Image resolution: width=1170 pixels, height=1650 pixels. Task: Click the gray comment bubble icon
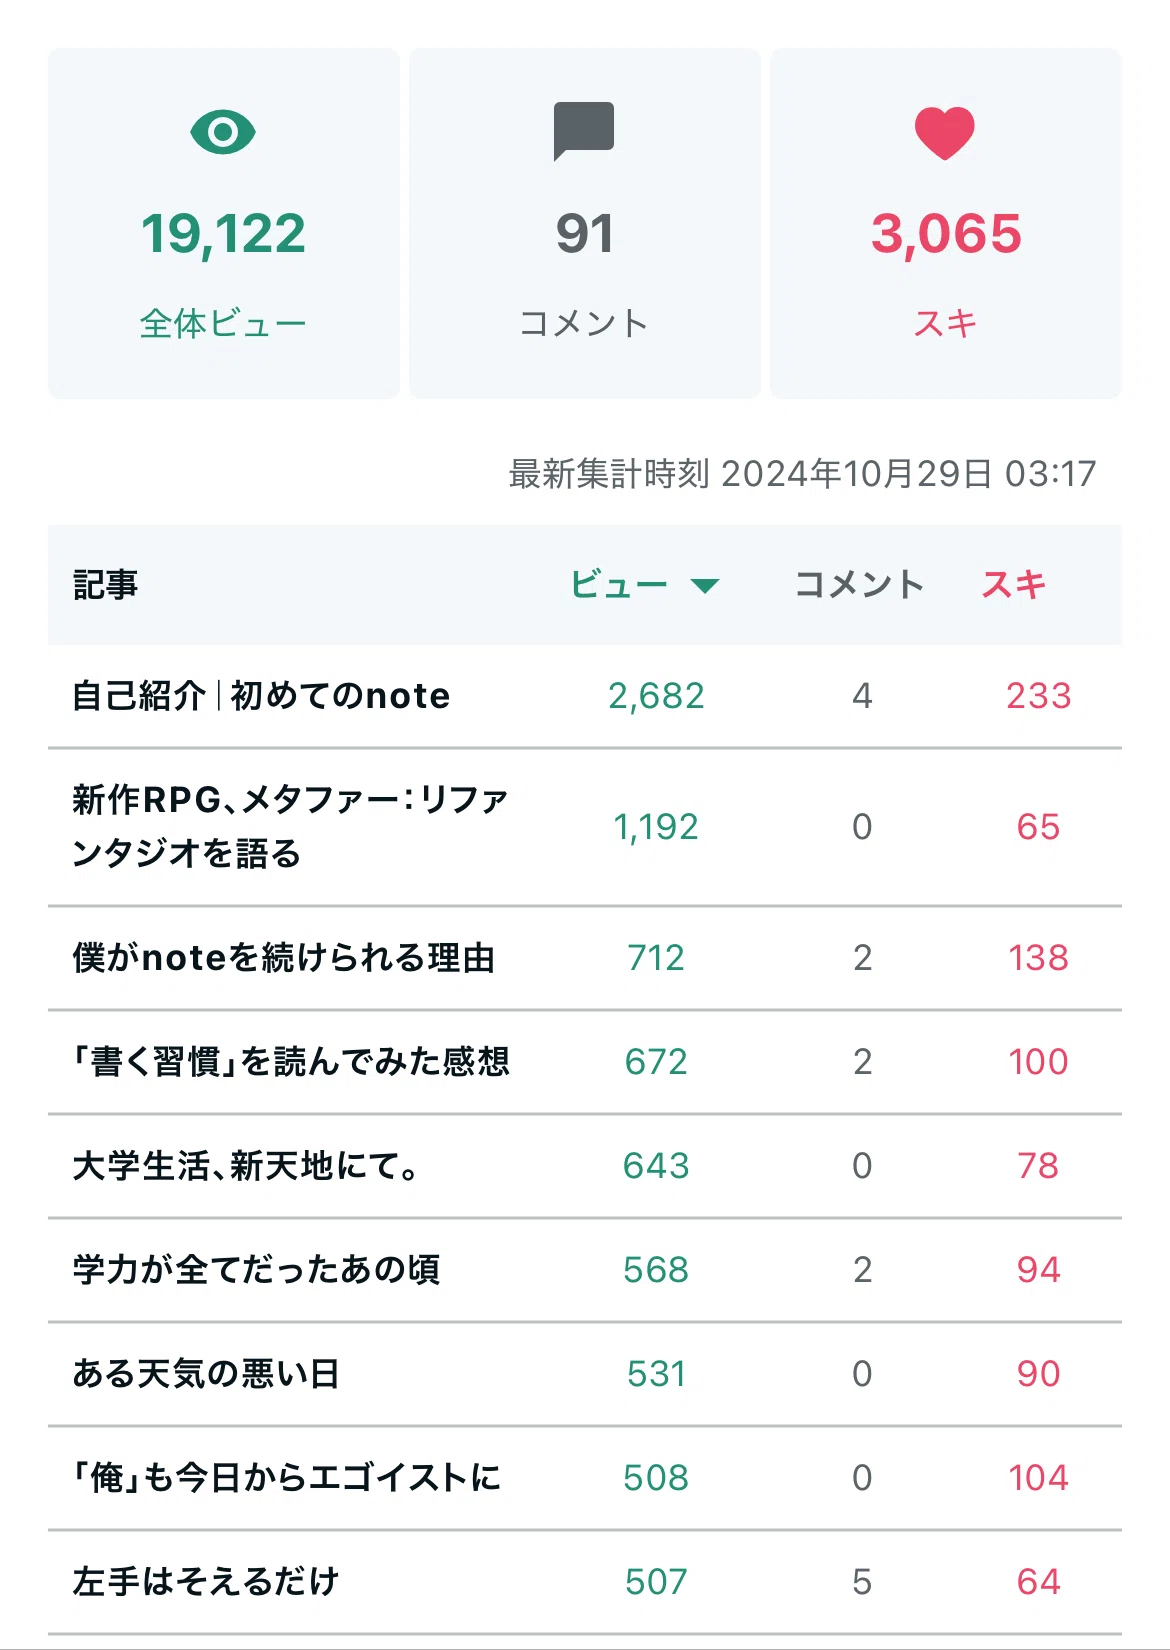pyautogui.click(x=584, y=131)
